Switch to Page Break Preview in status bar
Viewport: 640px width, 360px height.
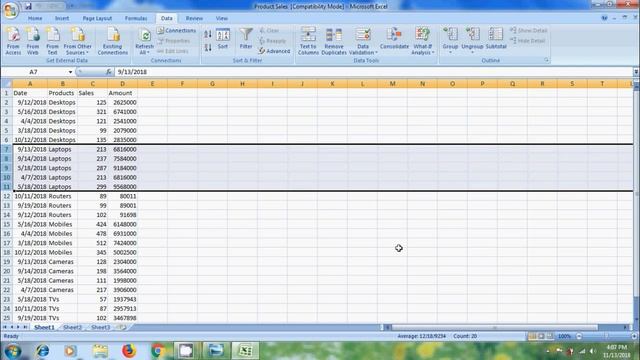click(x=550, y=336)
